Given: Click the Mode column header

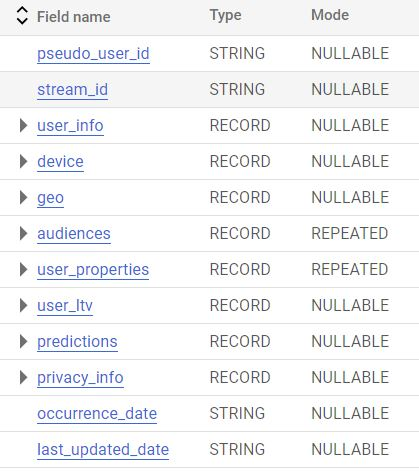Looking at the screenshot, I should (x=330, y=15).
